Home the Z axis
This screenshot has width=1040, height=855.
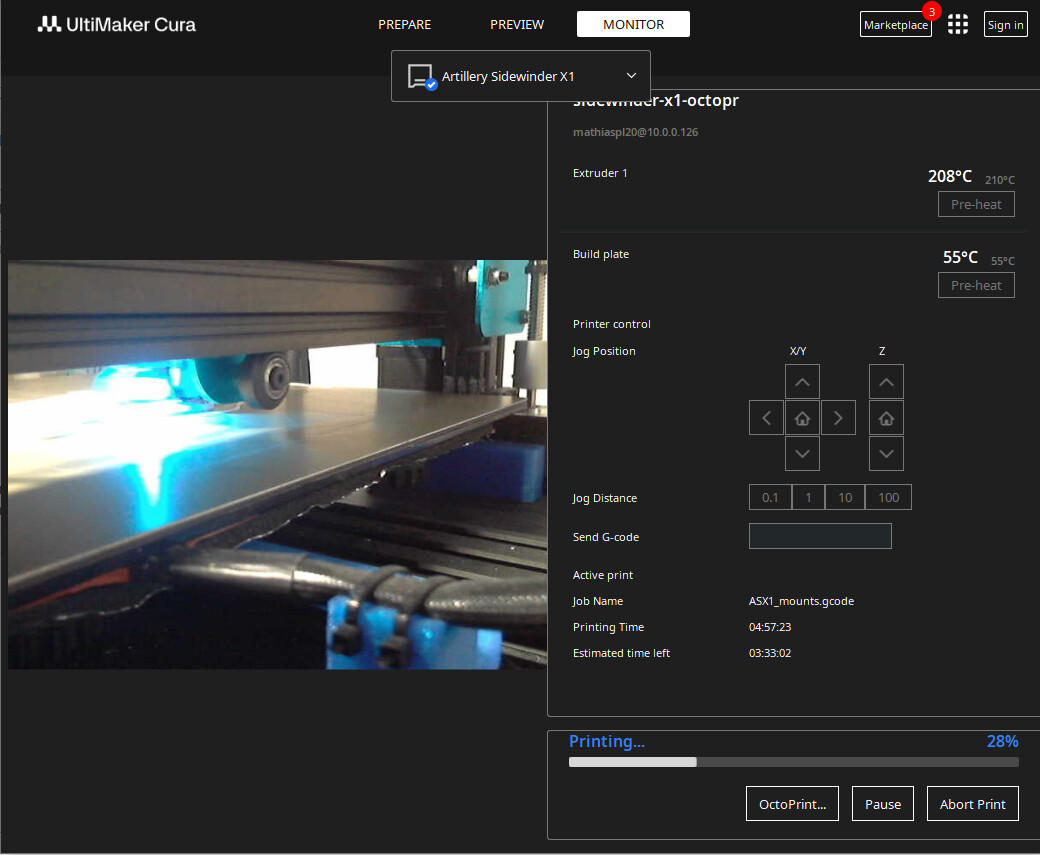[x=886, y=417]
